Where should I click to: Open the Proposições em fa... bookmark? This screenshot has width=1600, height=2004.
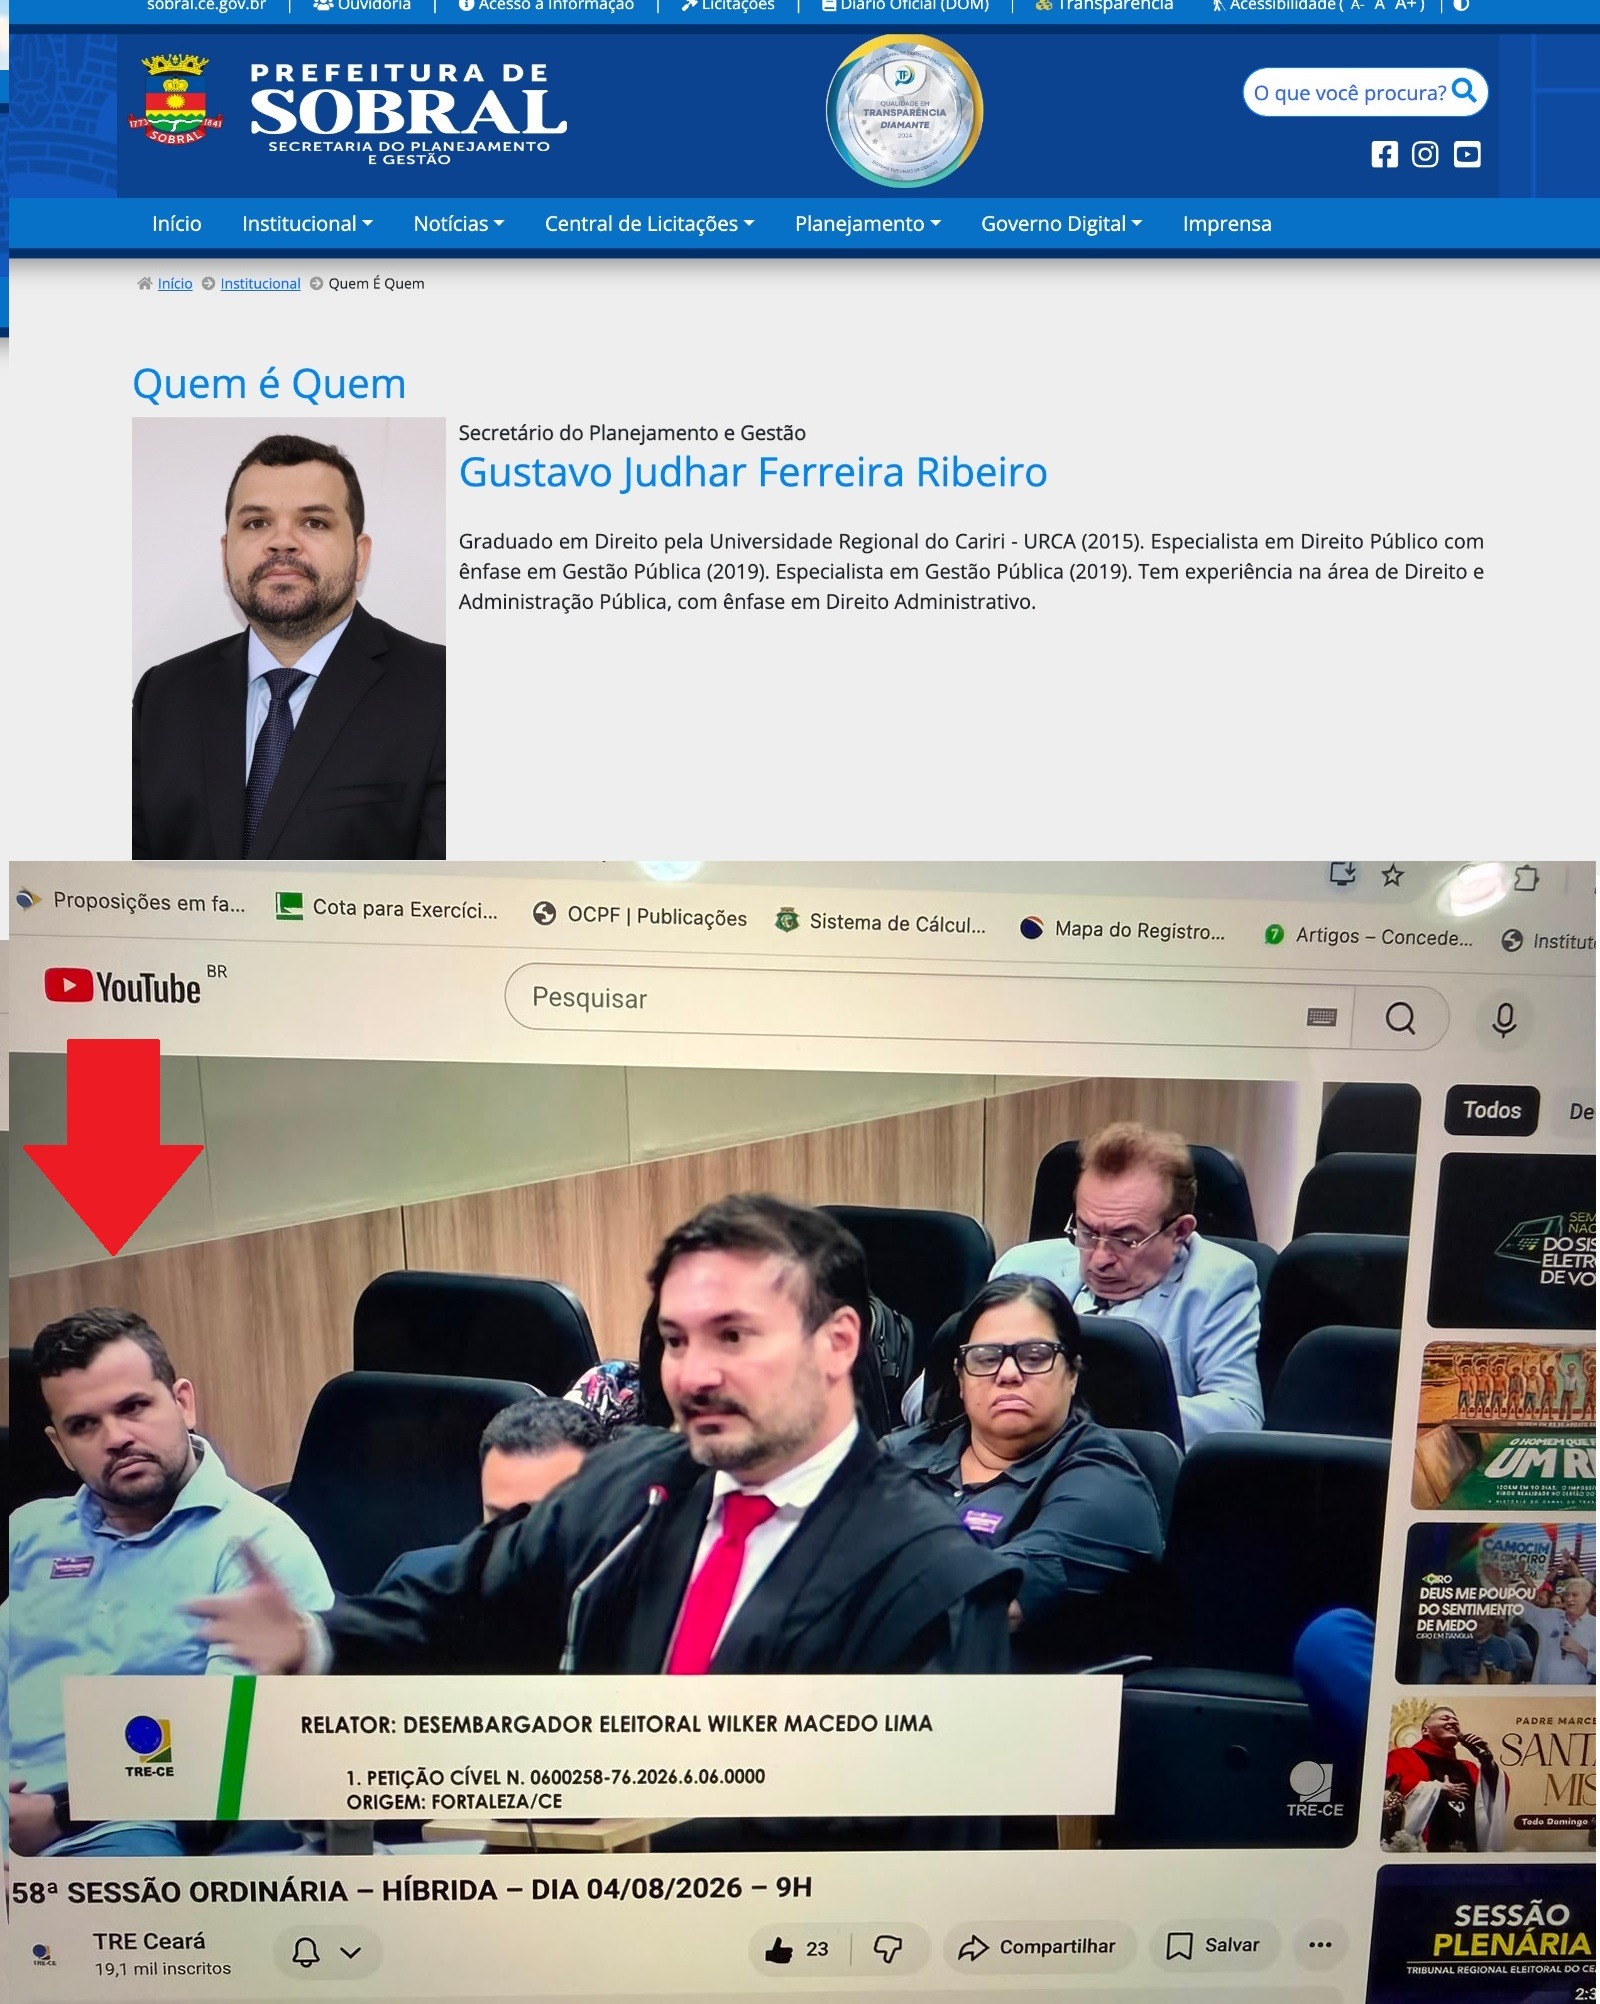[x=131, y=901]
